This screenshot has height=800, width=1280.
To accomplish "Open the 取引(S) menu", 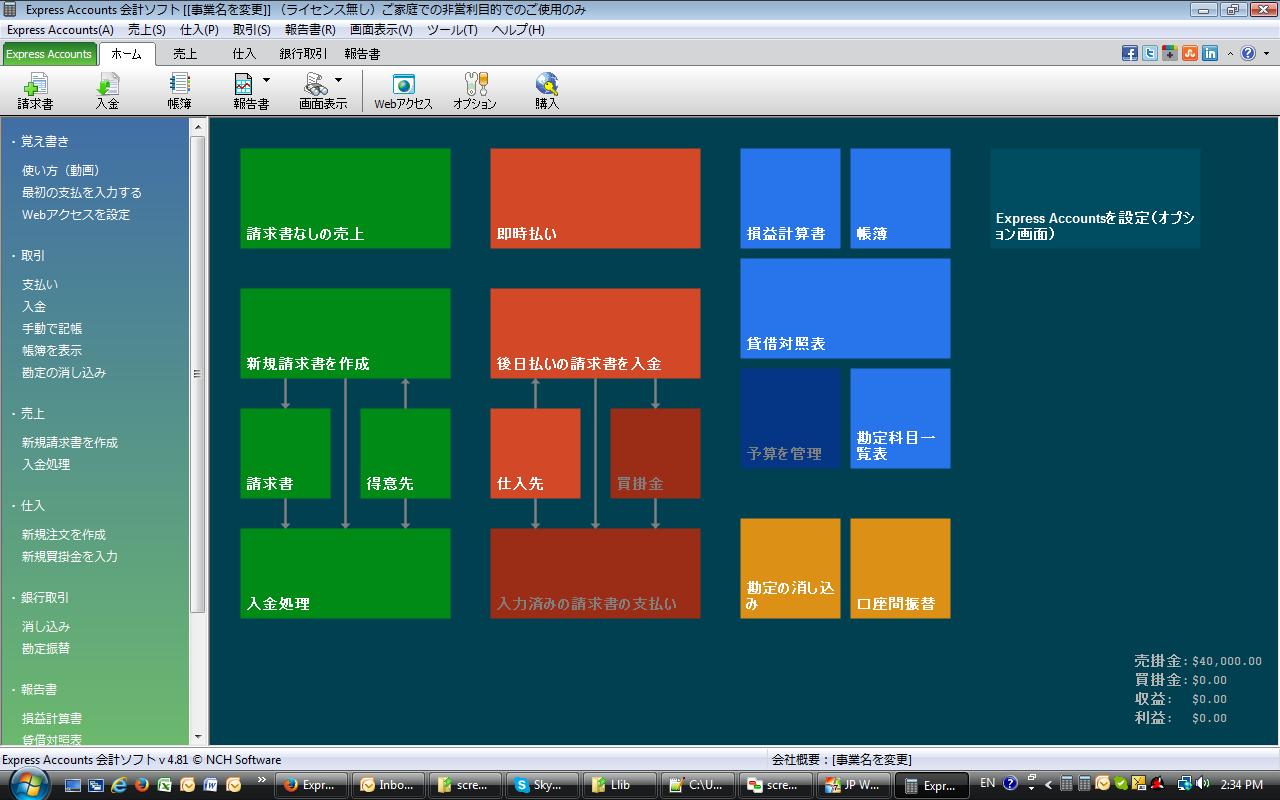I will pos(251,30).
